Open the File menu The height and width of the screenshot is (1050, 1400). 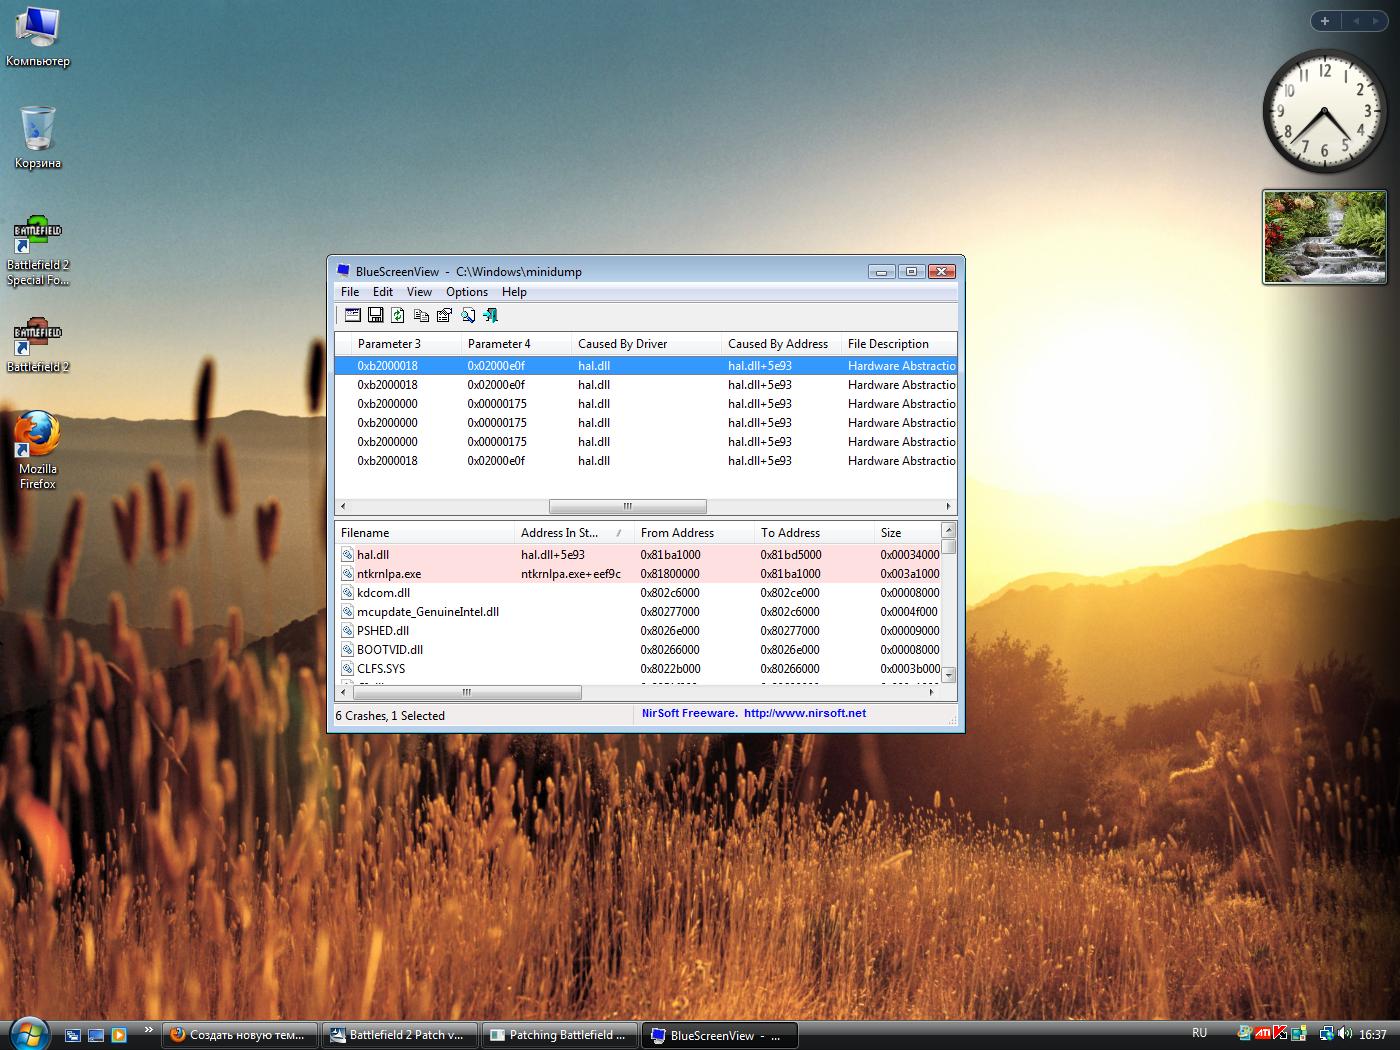(x=350, y=292)
